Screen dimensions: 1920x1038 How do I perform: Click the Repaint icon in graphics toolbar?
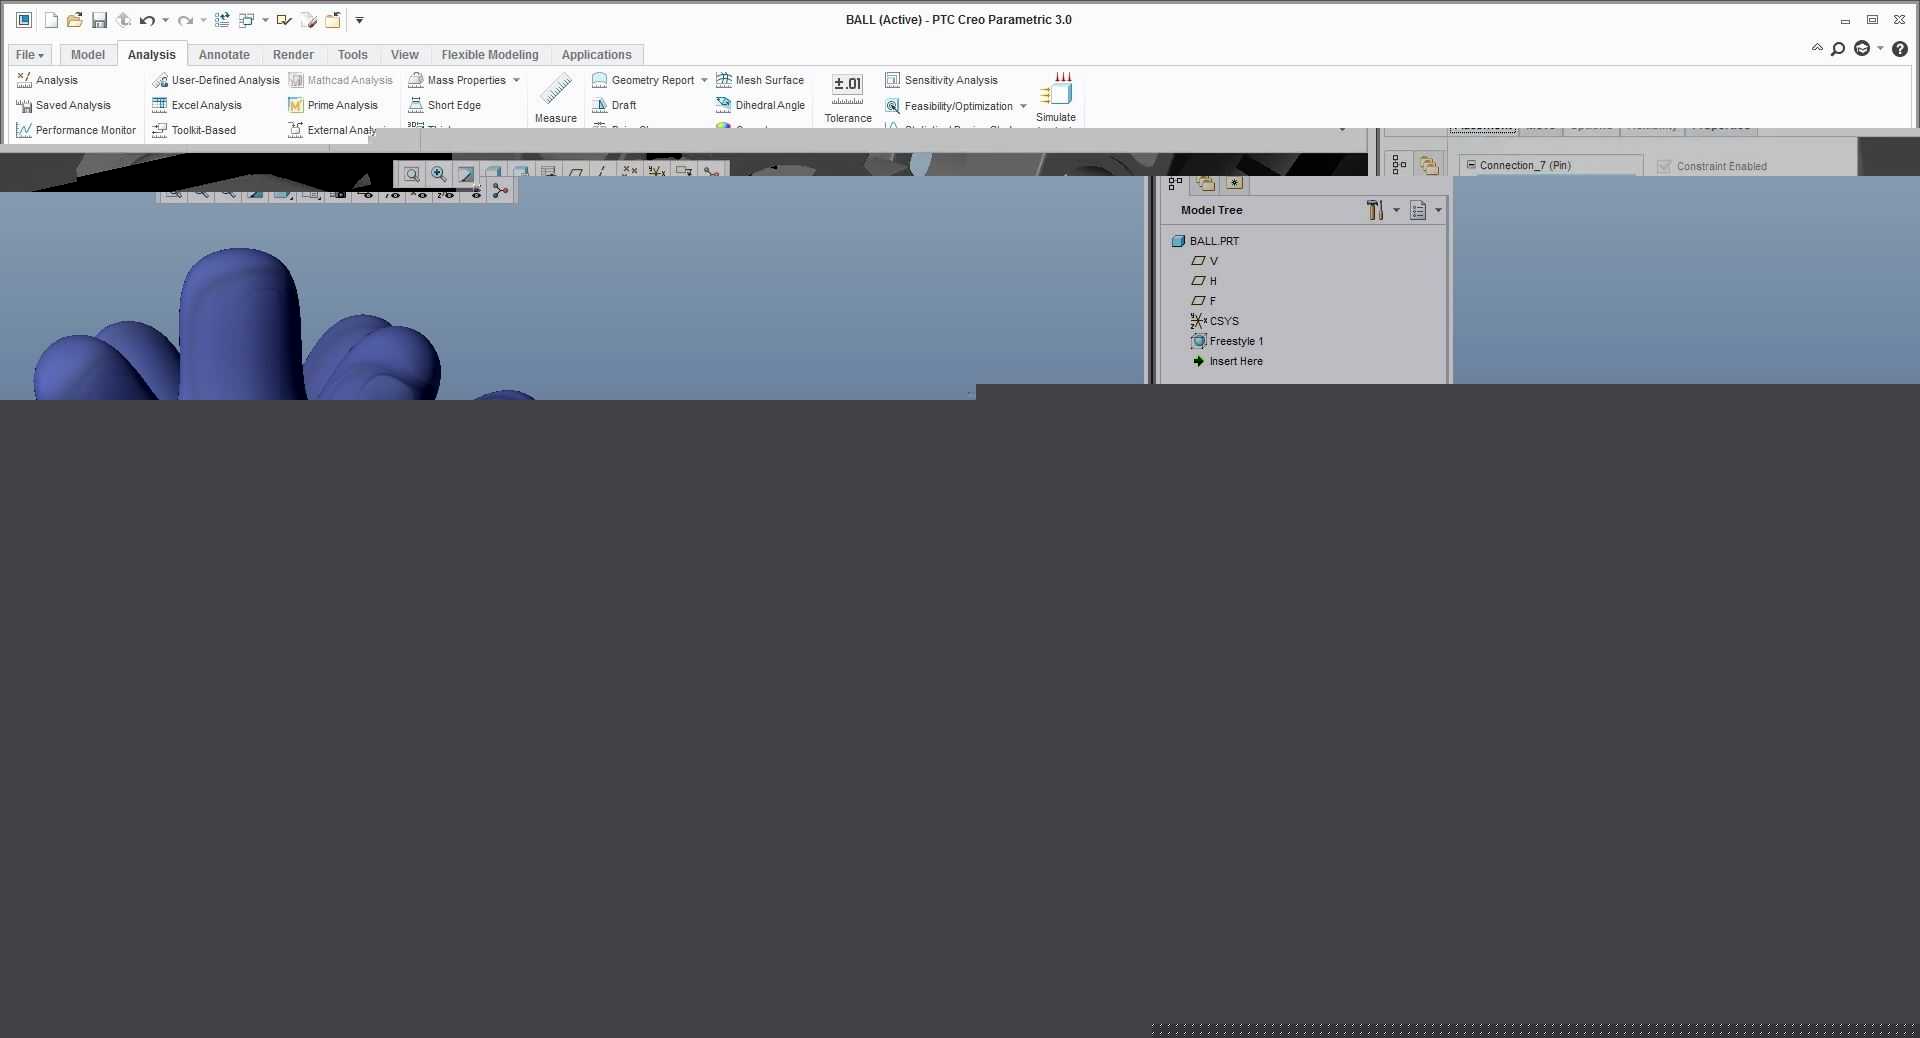(x=466, y=174)
